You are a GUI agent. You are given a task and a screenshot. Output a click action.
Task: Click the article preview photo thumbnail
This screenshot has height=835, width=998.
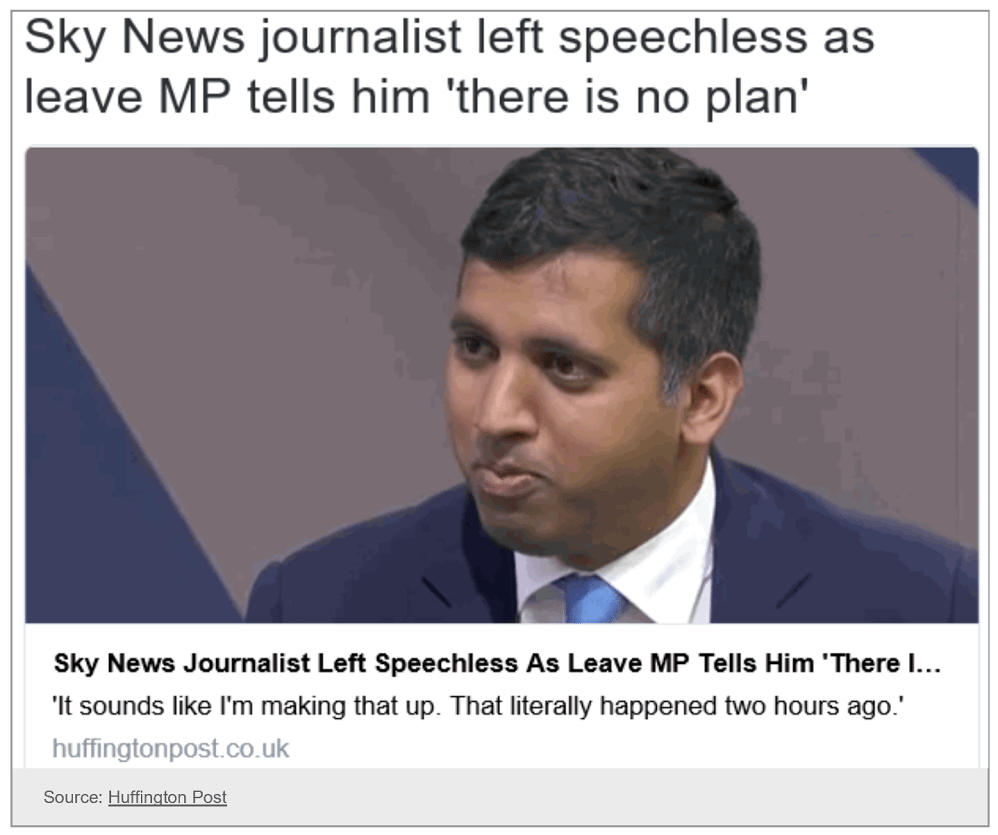(502, 385)
